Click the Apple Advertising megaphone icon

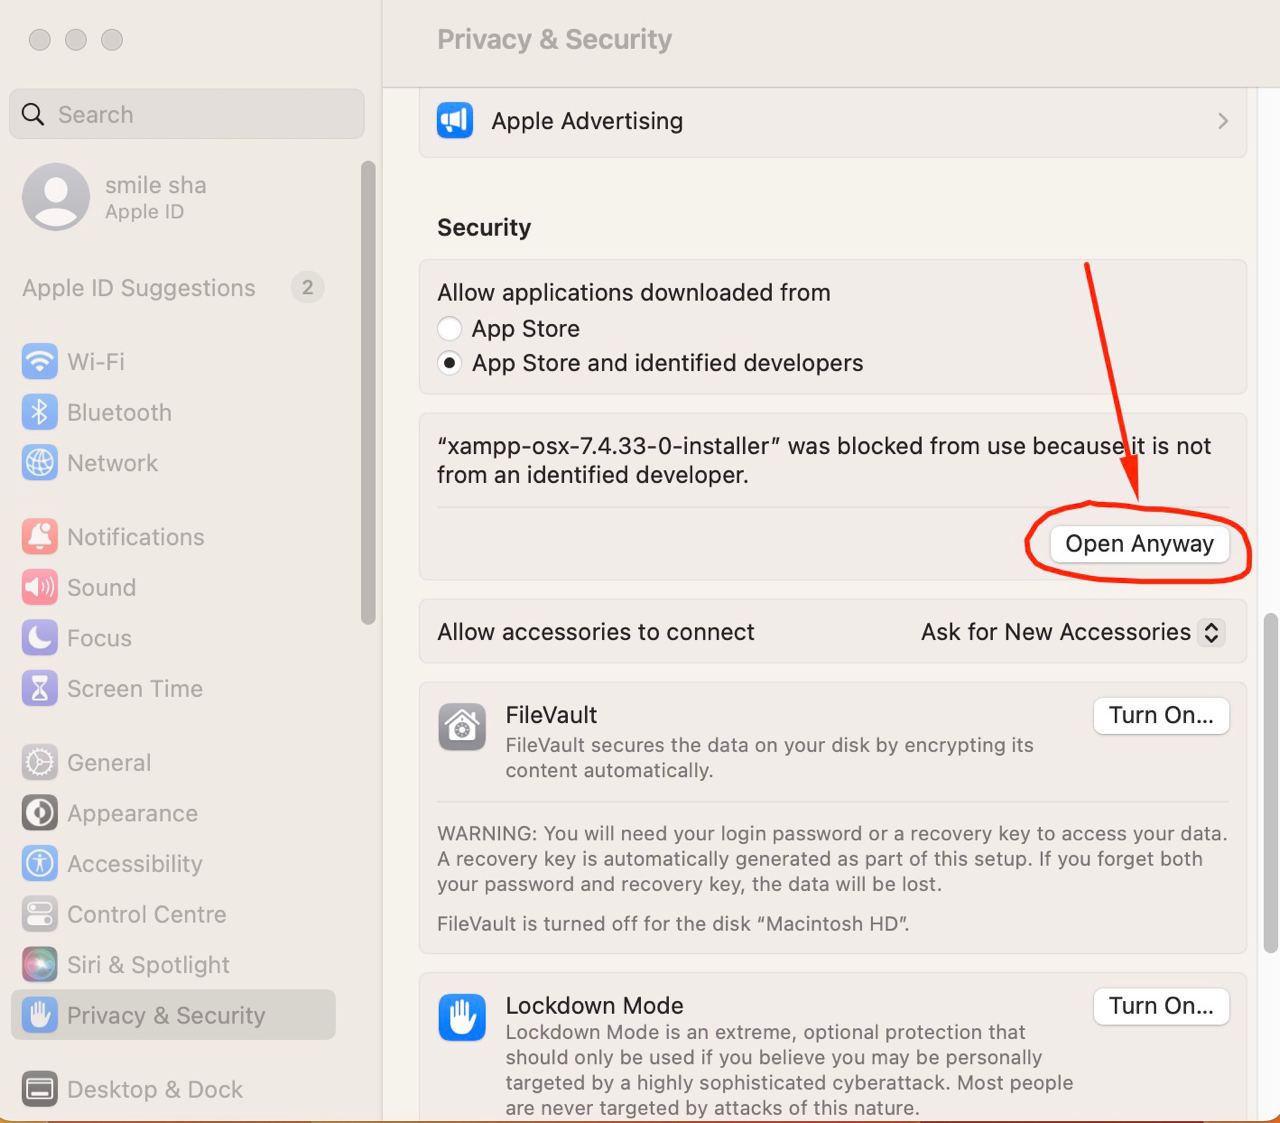point(455,121)
